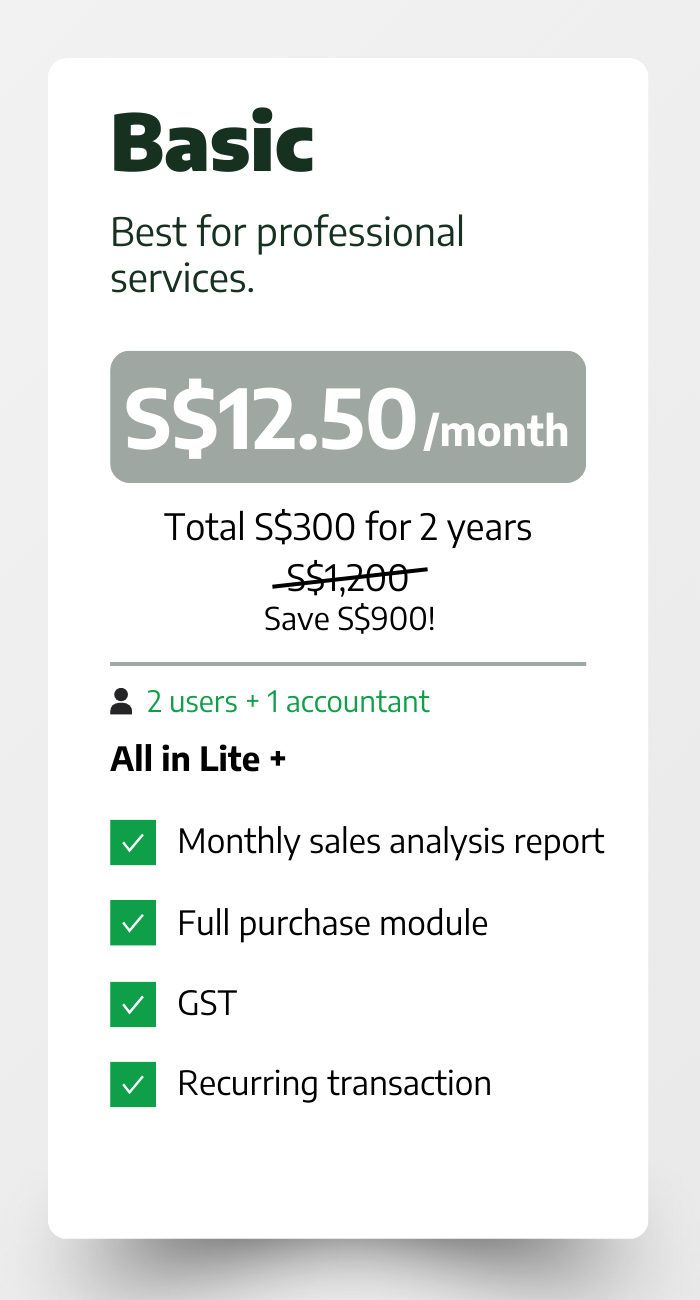The image size is (700, 1300).
Task: Click the 'GST' feature label
Action: 207,1003
